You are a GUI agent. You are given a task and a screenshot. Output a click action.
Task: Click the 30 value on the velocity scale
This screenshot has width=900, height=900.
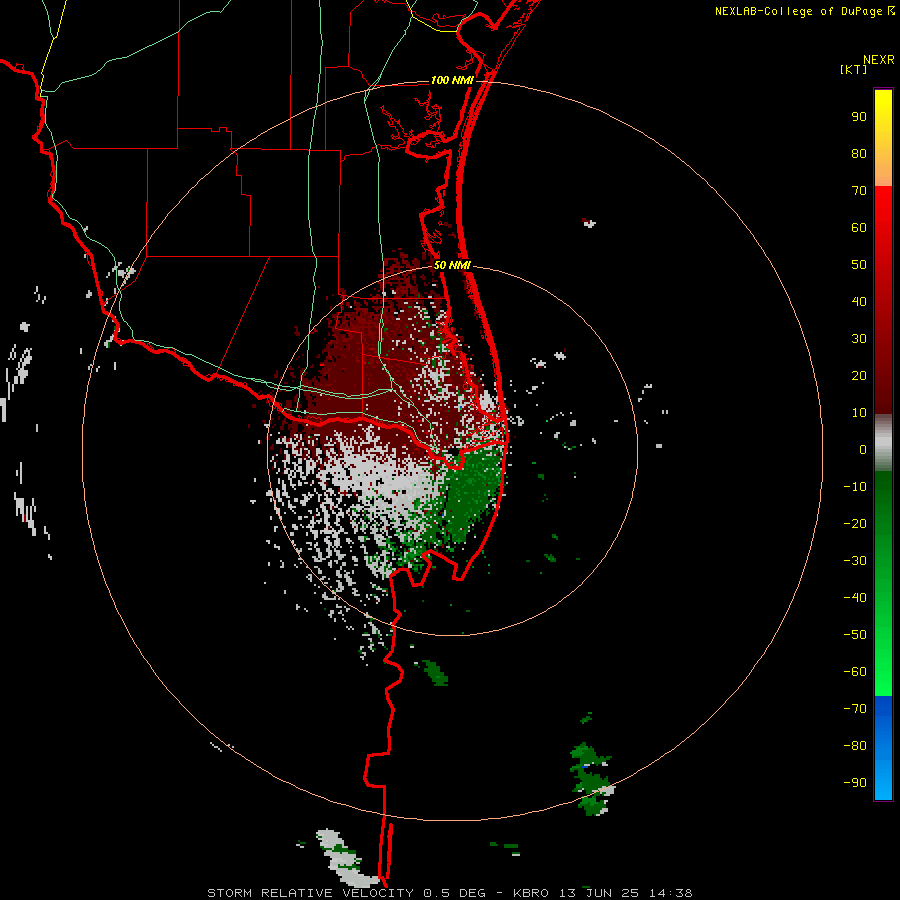(859, 339)
